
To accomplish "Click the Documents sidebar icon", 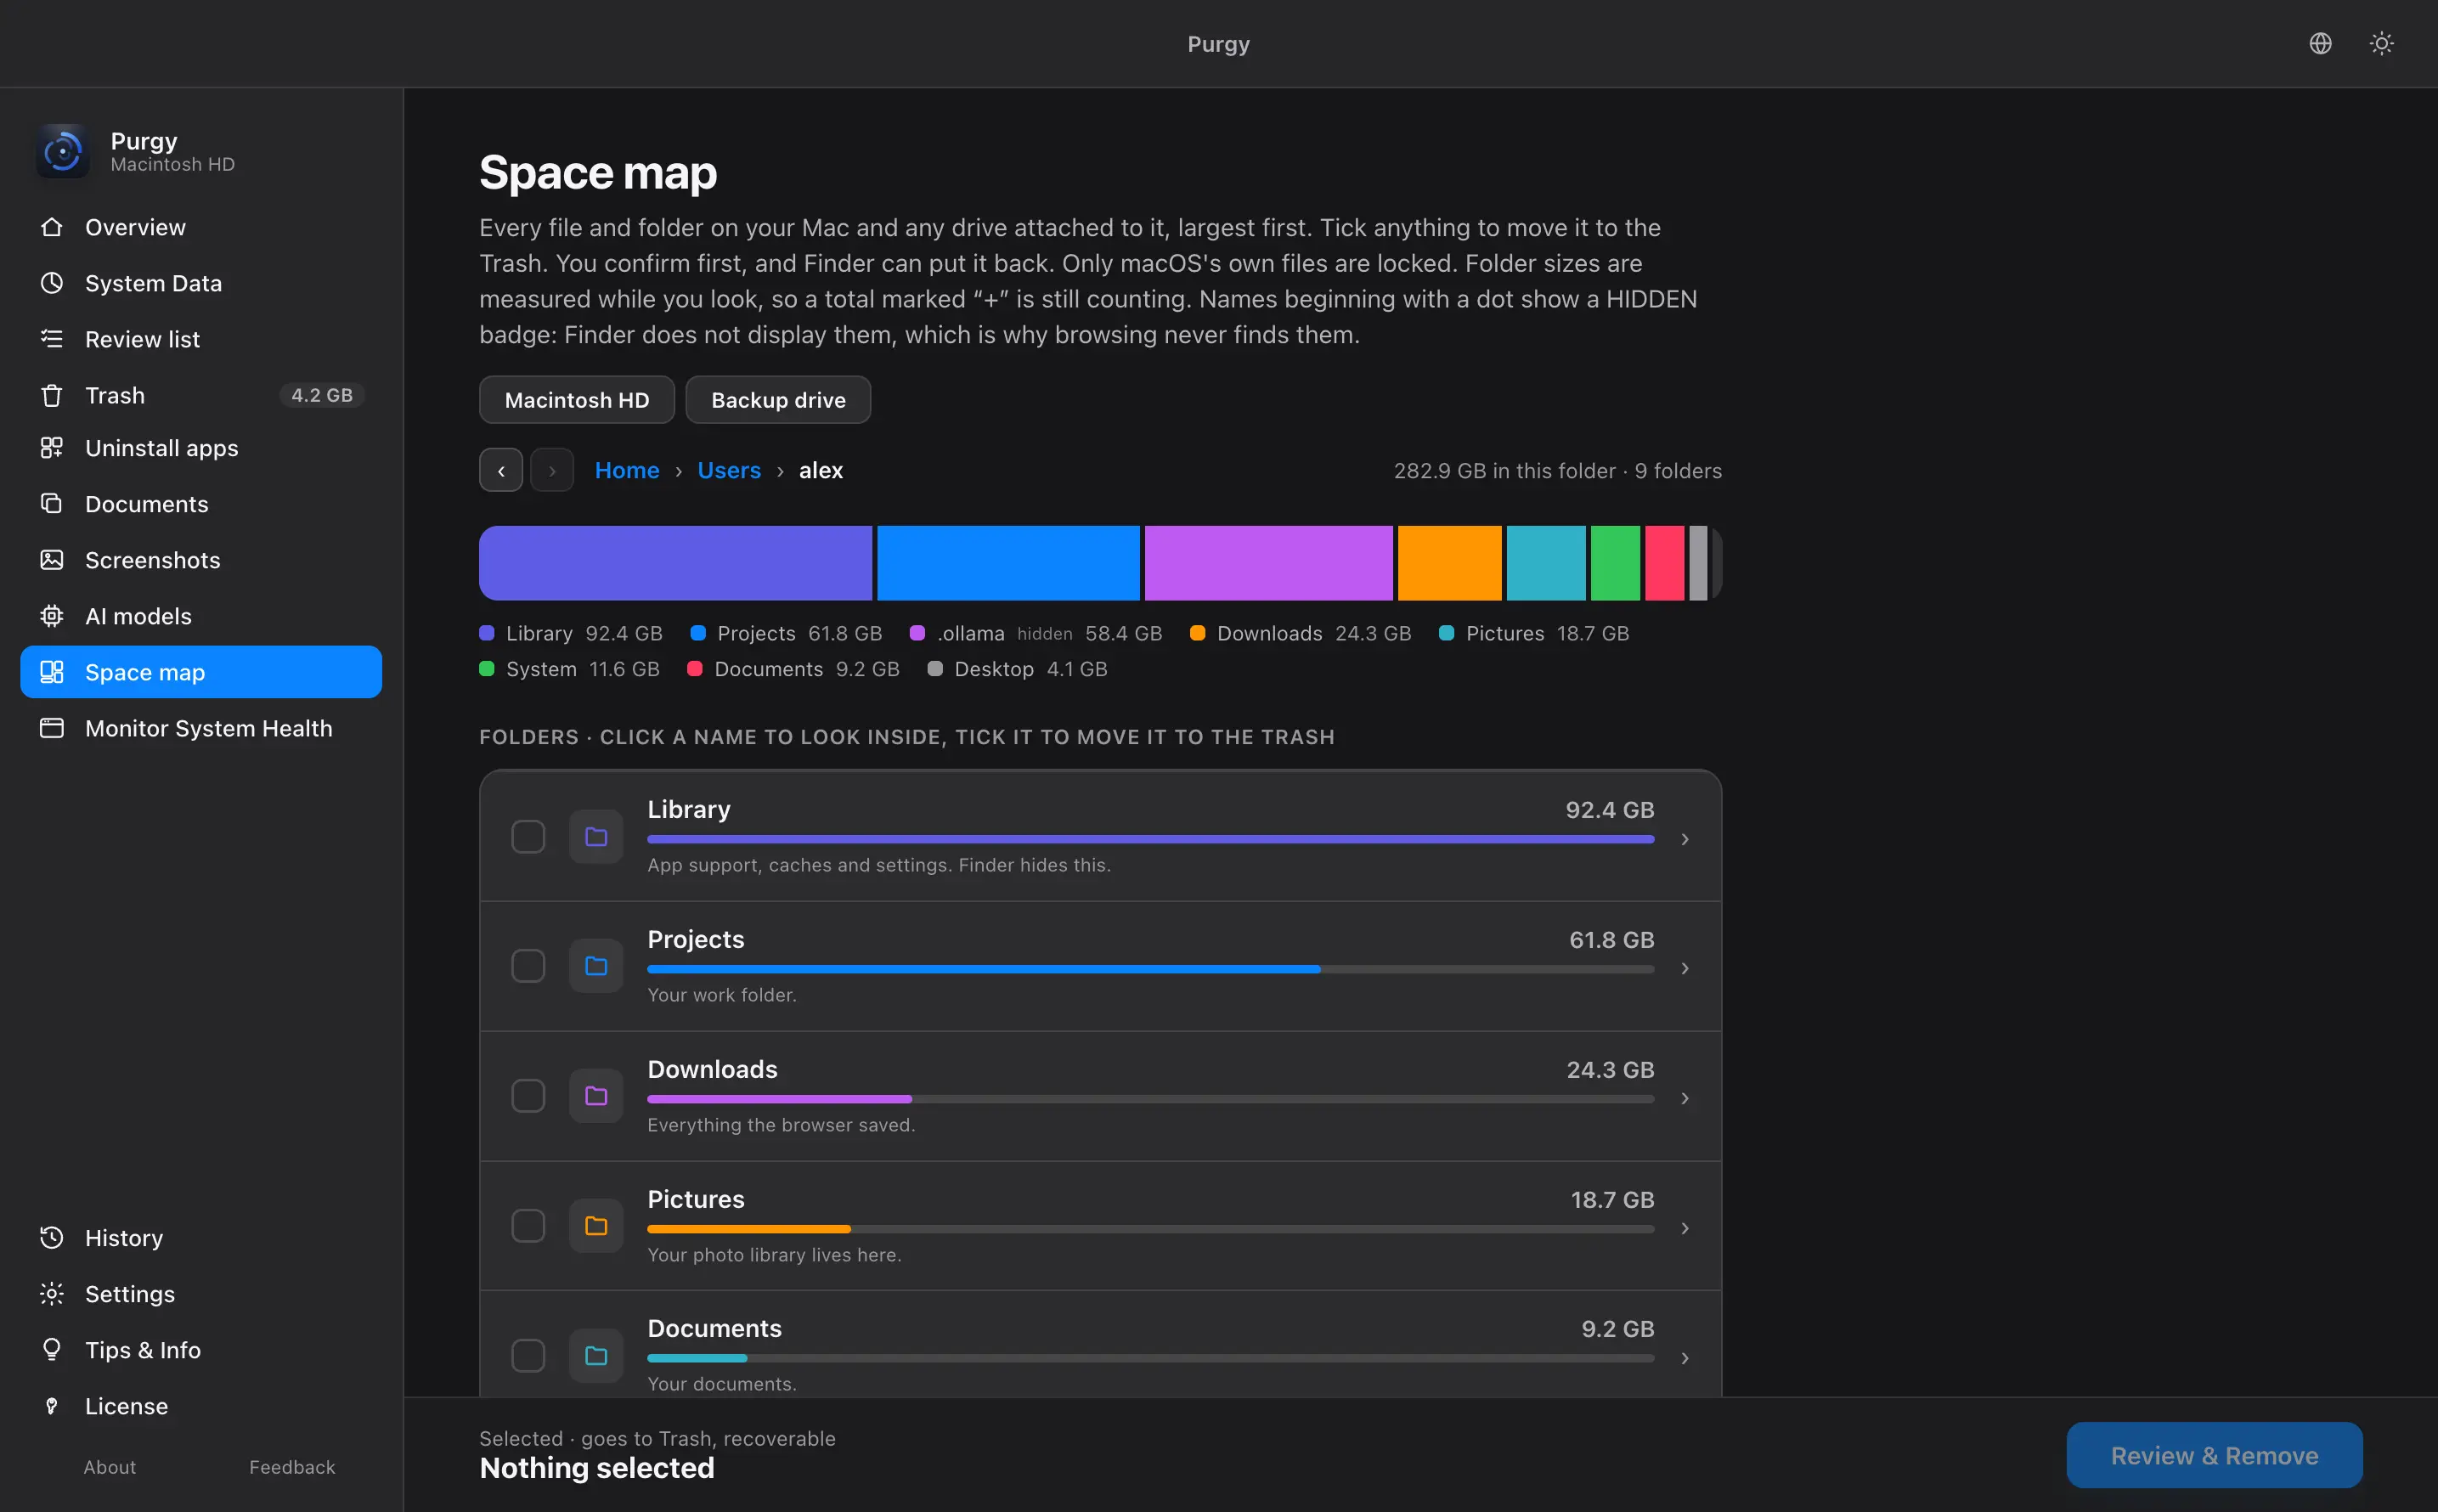I will pyautogui.click(x=52, y=503).
